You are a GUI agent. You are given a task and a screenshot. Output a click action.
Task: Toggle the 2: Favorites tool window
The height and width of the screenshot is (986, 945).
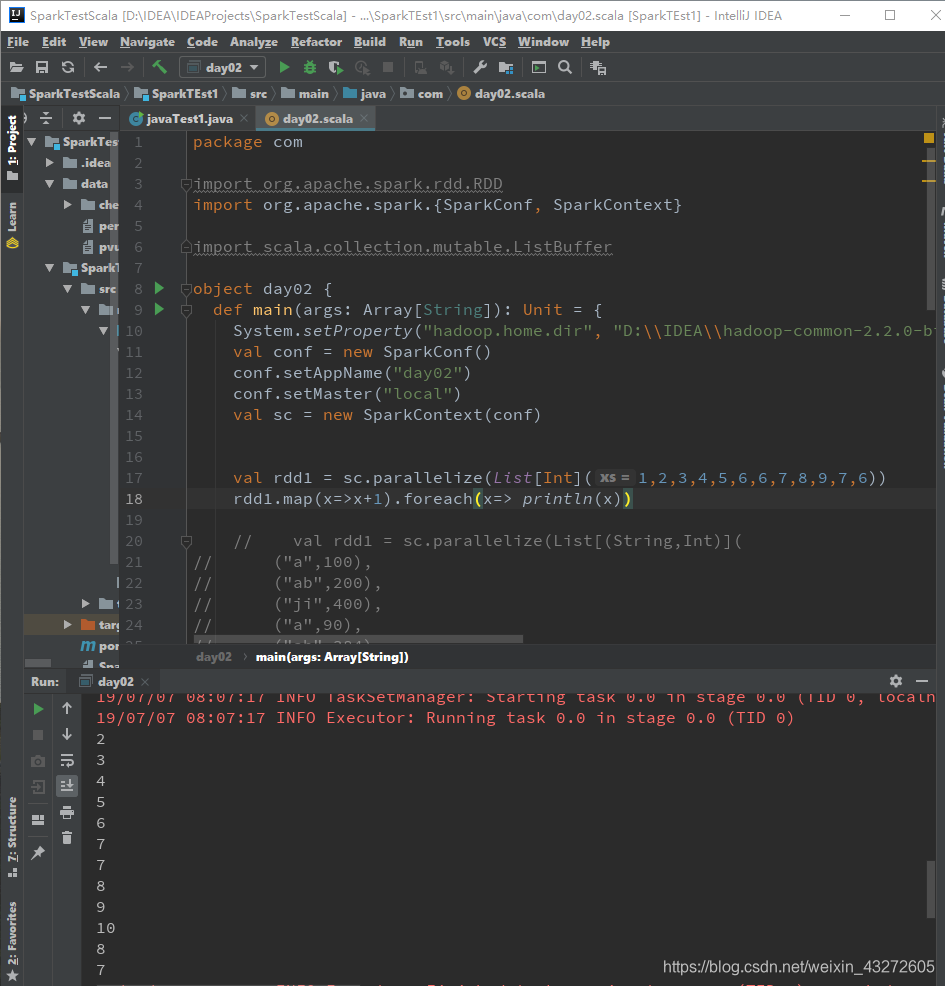pyautogui.click(x=12, y=941)
